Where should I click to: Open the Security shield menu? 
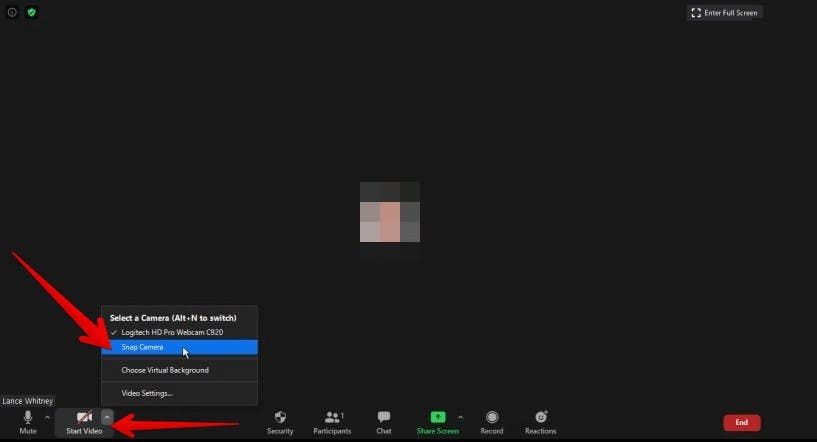tap(280, 420)
